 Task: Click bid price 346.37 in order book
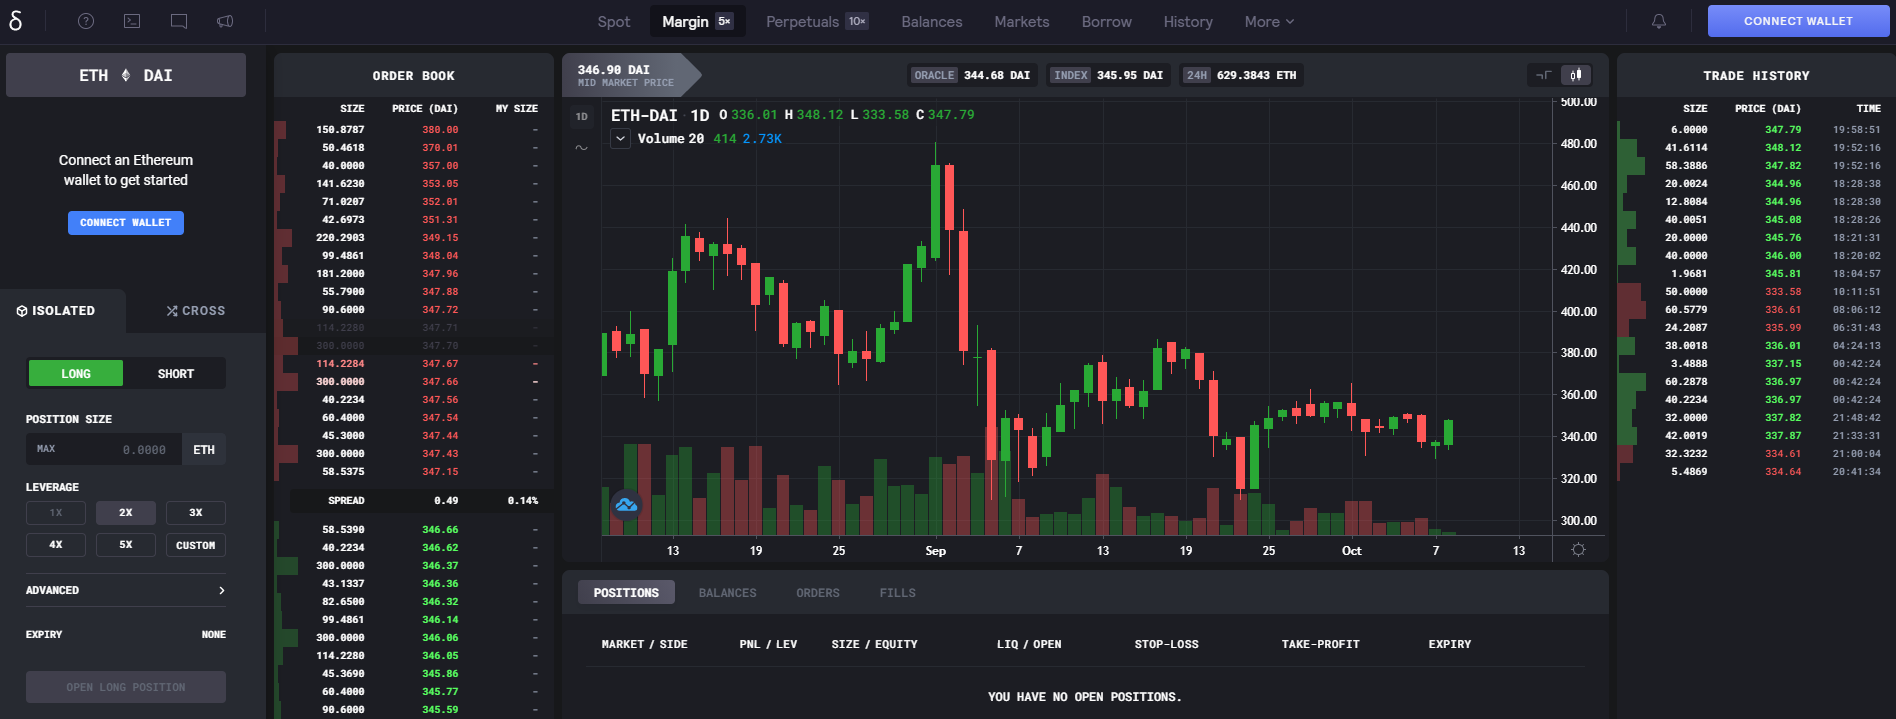440,566
